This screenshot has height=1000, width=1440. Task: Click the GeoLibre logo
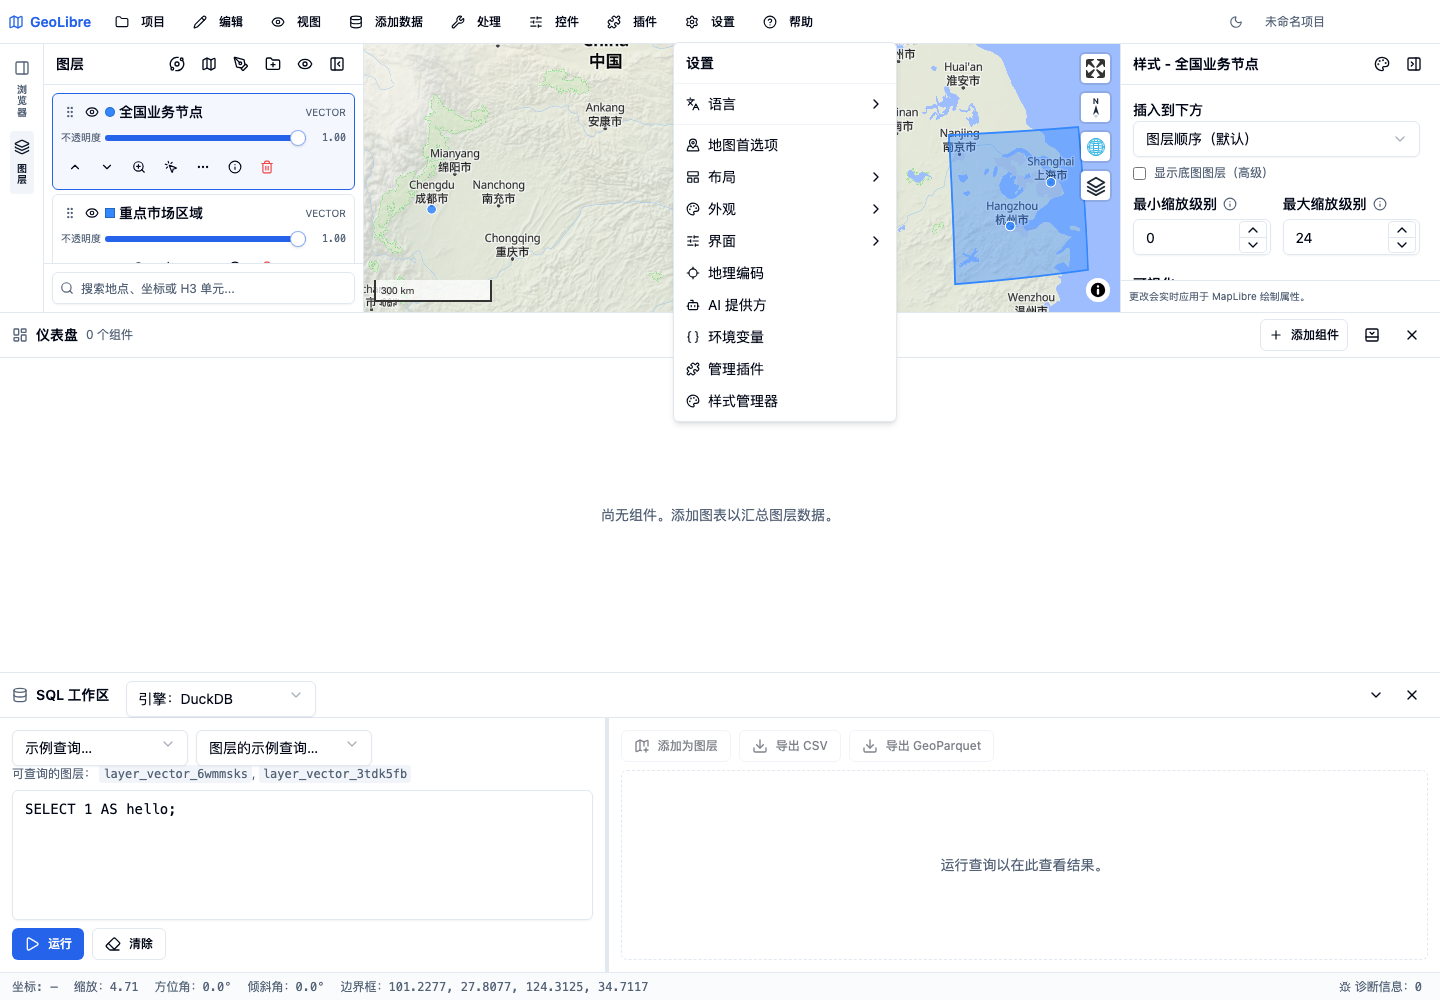pyautogui.click(x=50, y=22)
